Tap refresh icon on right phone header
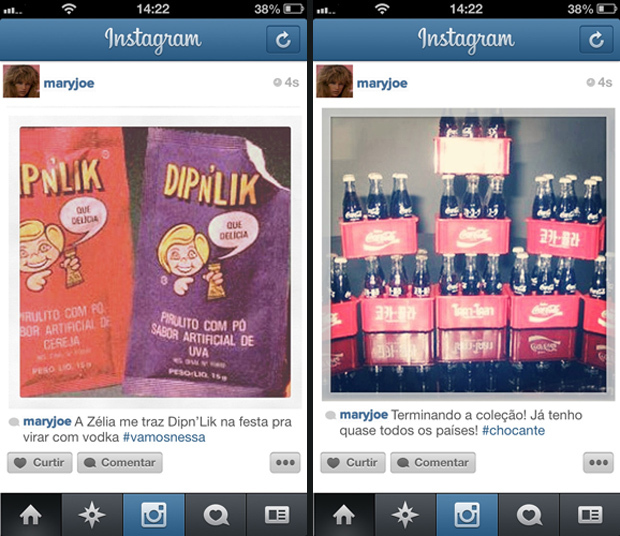Image resolution: width=620 pixels, height=536 pixels. [596, 40]
